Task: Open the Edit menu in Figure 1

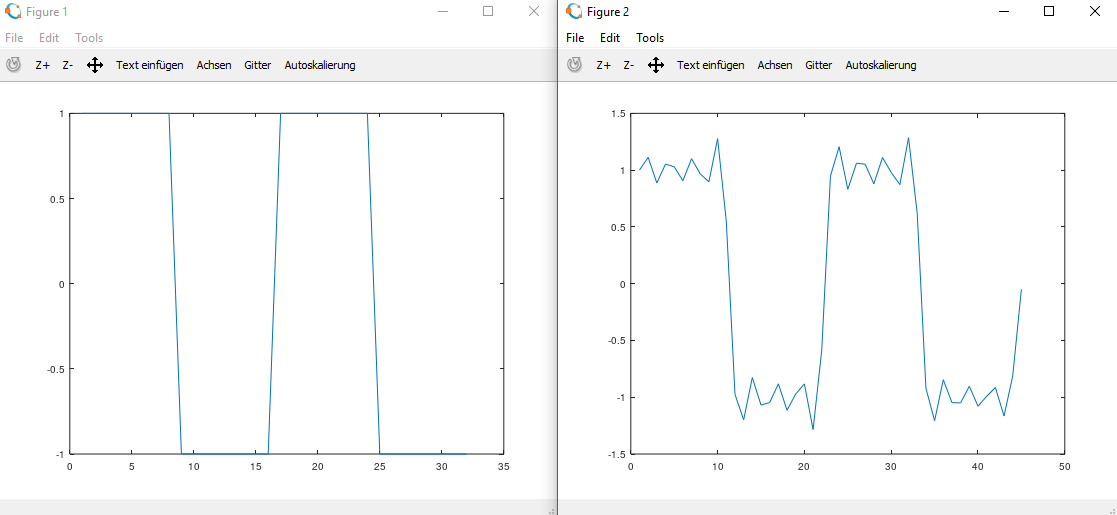Action: tap(49, 38)
